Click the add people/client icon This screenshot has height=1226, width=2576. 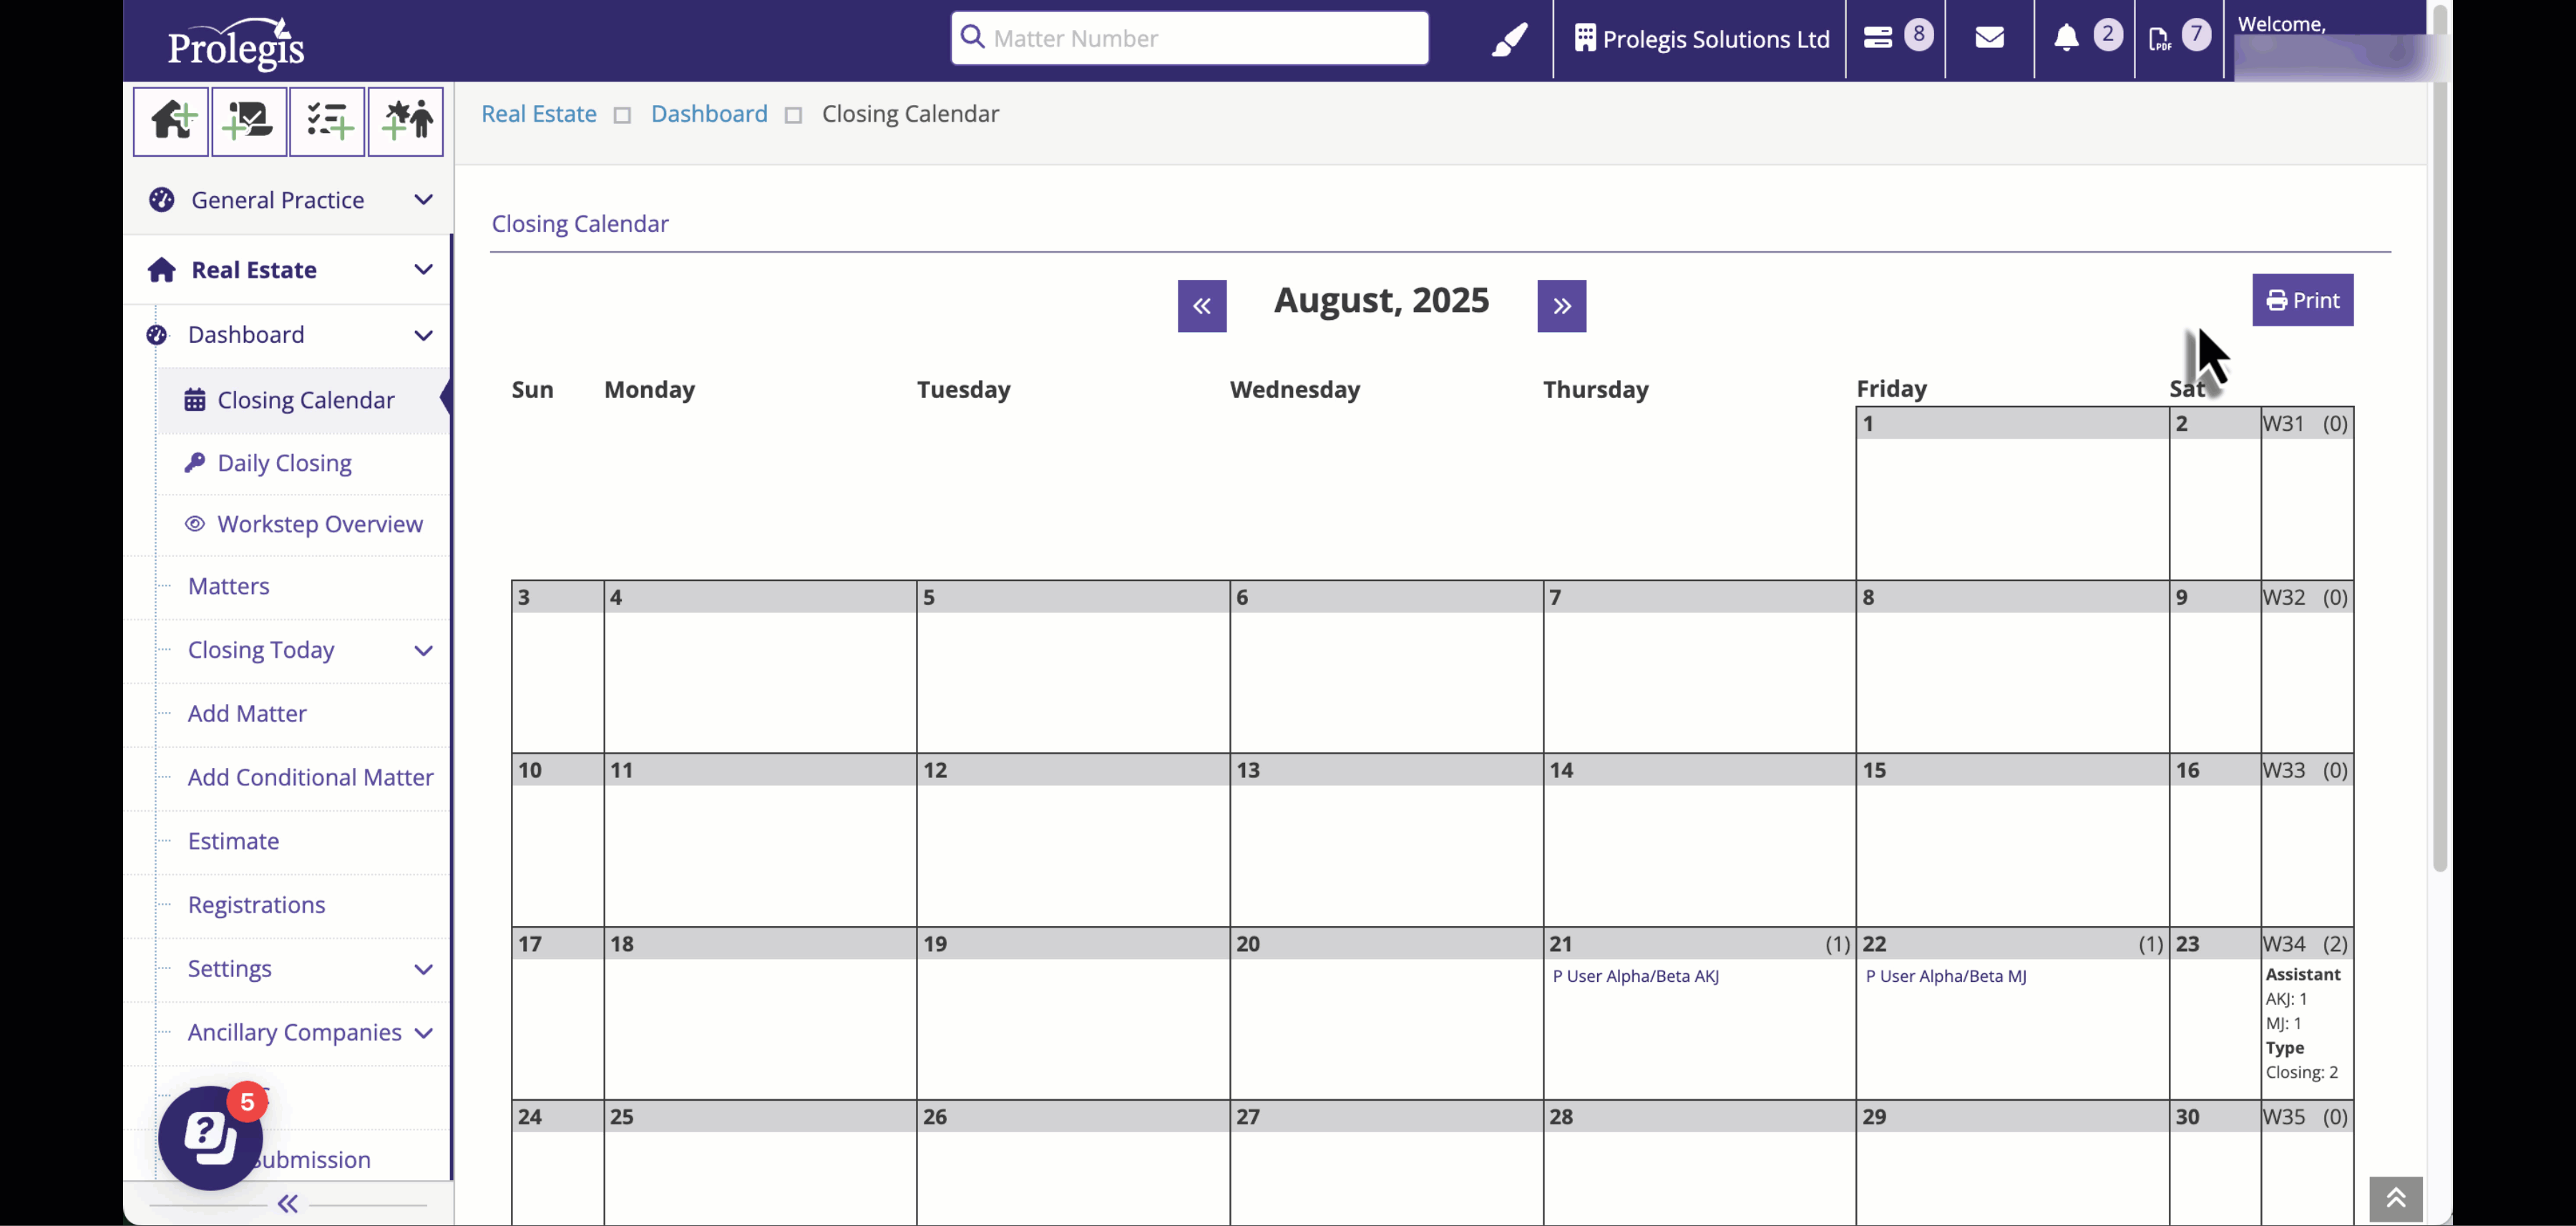coord(405,121)
